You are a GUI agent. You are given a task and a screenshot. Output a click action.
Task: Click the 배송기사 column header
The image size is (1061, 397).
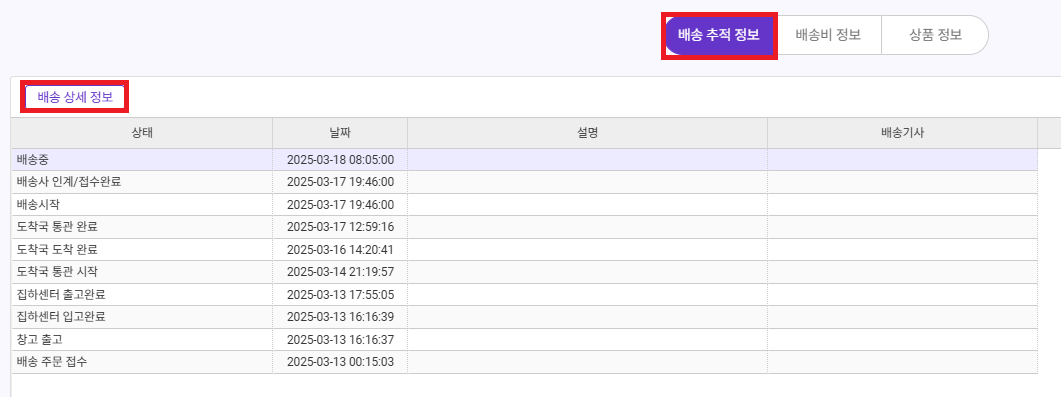pyautogui.click(x=903, y=133)
